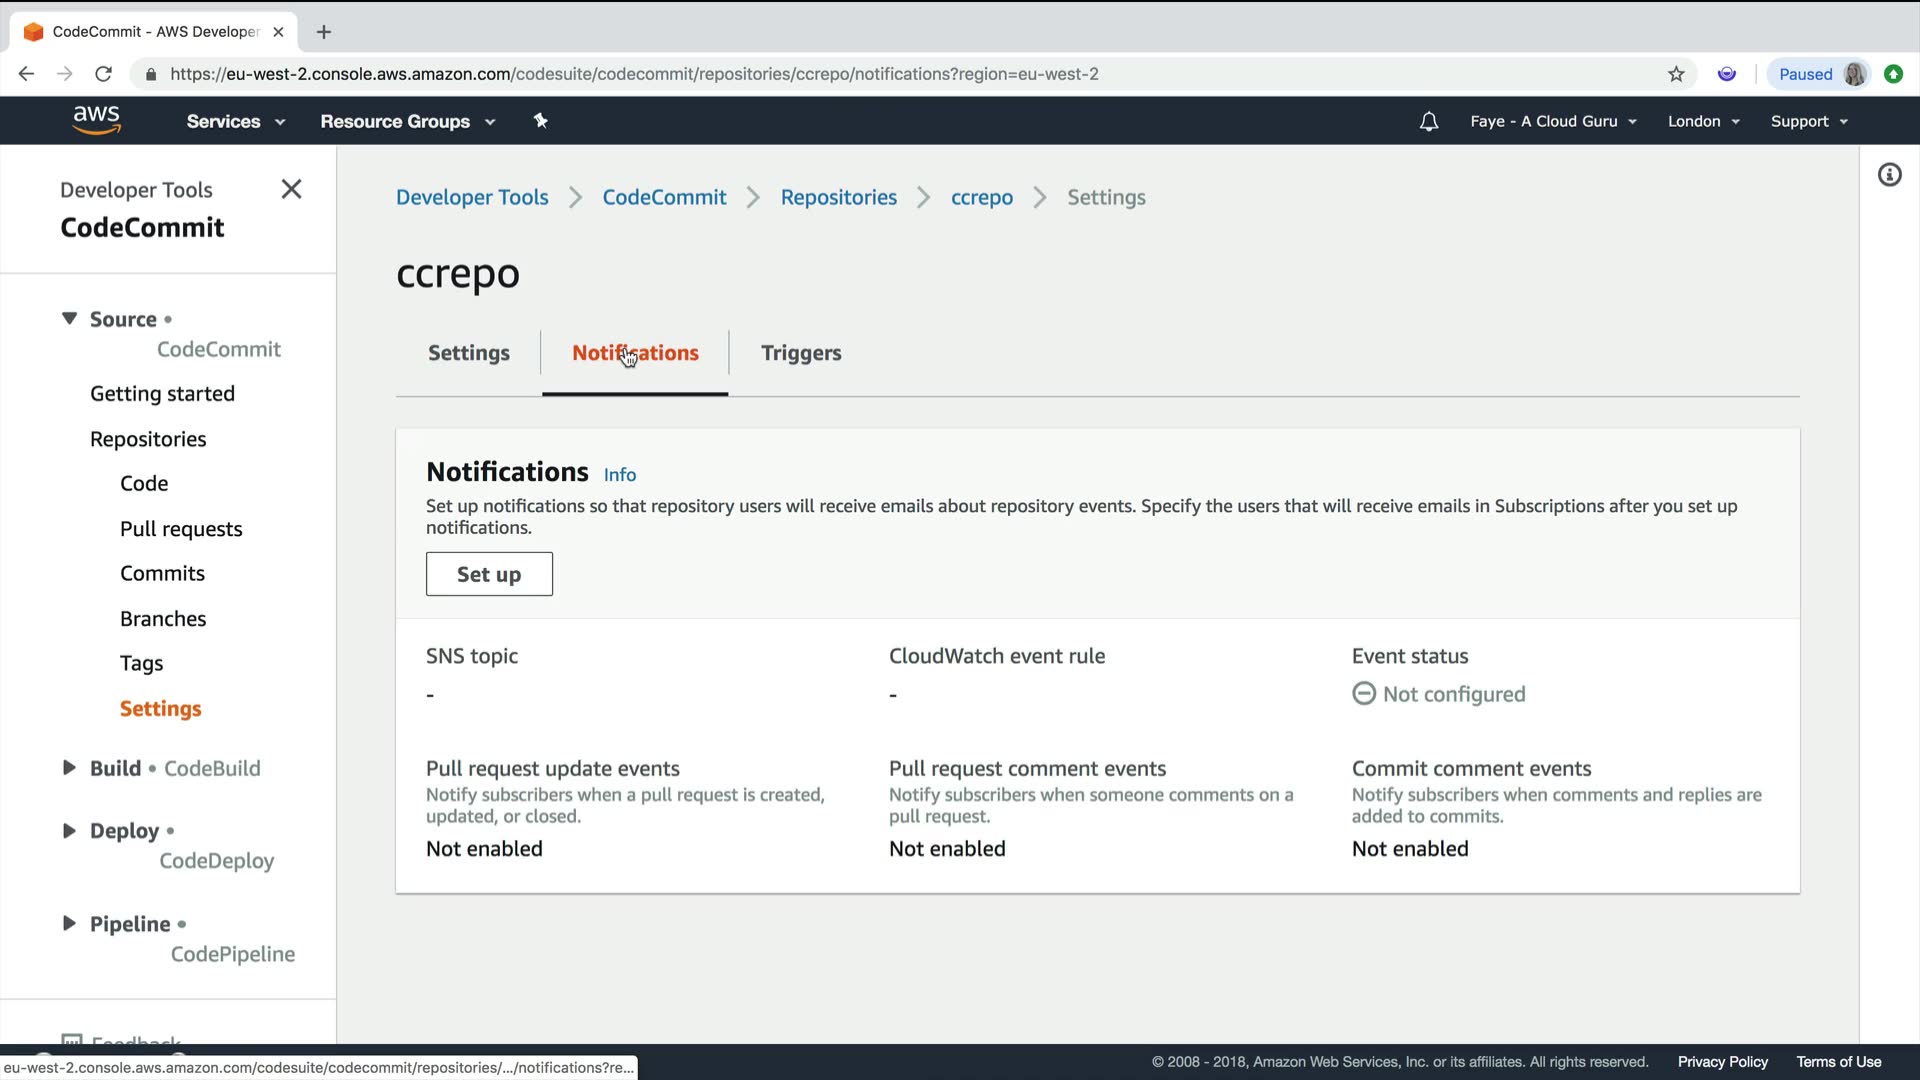The image size is (1920, 1080).
Task: Switch to the Triggers tab
Action: coord(800,353)
